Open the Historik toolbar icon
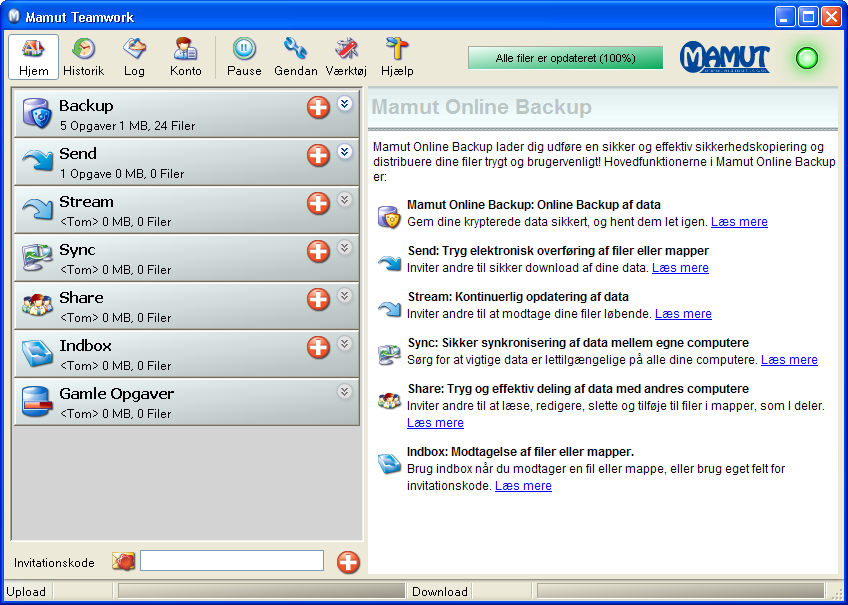The height and width of the screenshot is (605, 848). tap(83, 57)
